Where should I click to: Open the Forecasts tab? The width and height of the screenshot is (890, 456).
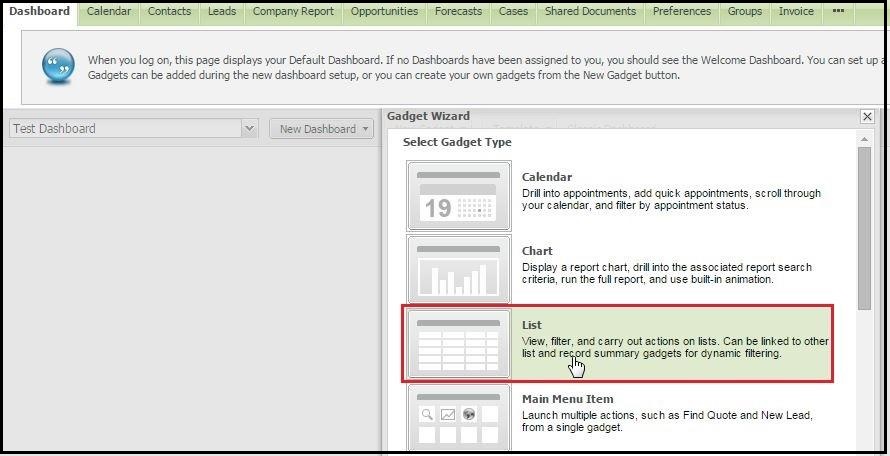point(458,12)
